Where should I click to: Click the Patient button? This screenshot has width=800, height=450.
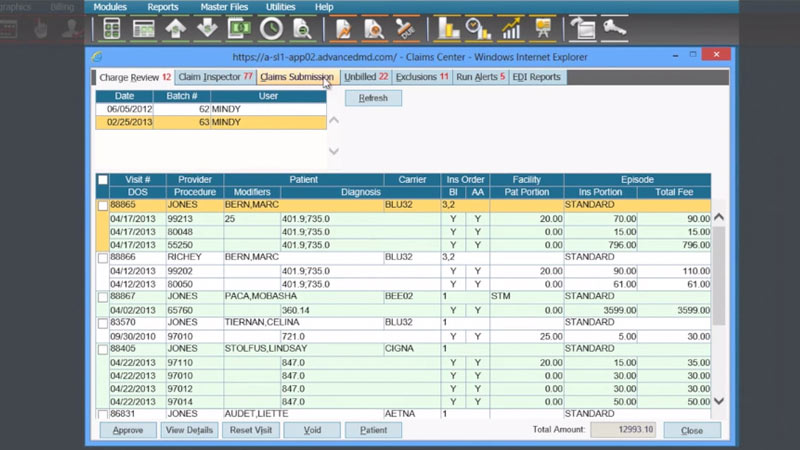click(x=373, y=430)
